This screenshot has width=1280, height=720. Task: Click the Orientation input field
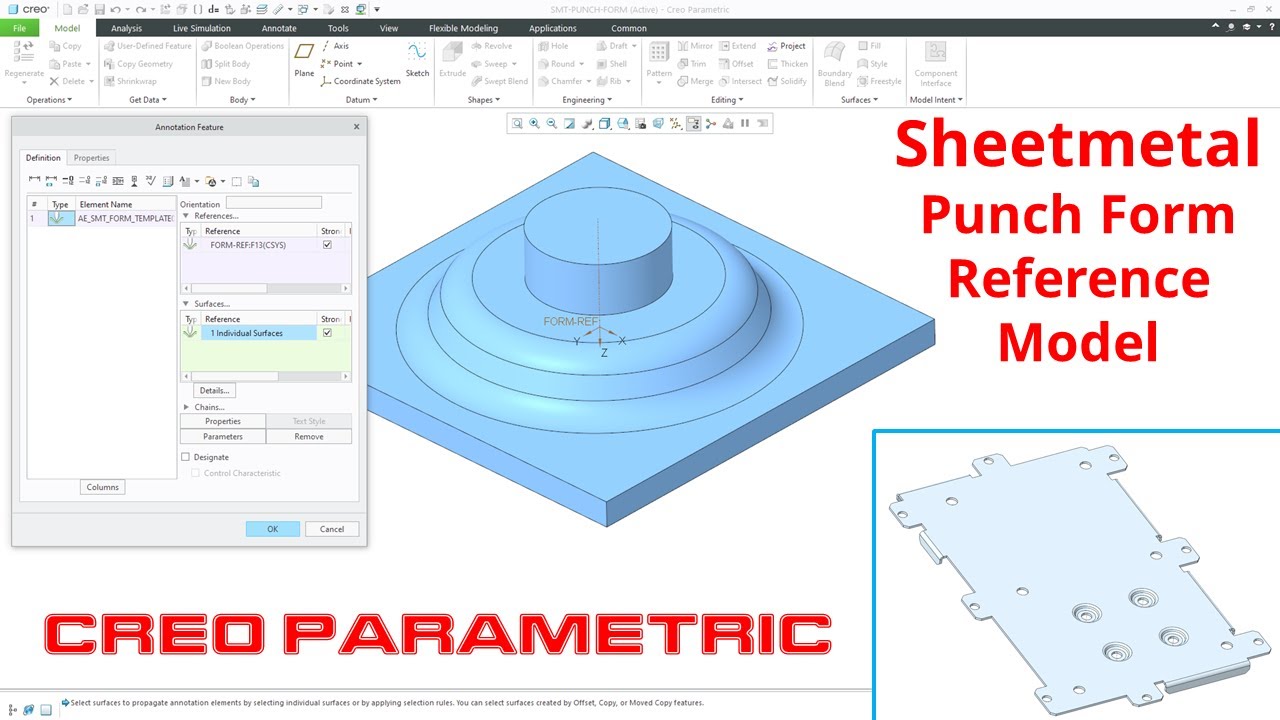pyautogui.click(x=274, y=203)
